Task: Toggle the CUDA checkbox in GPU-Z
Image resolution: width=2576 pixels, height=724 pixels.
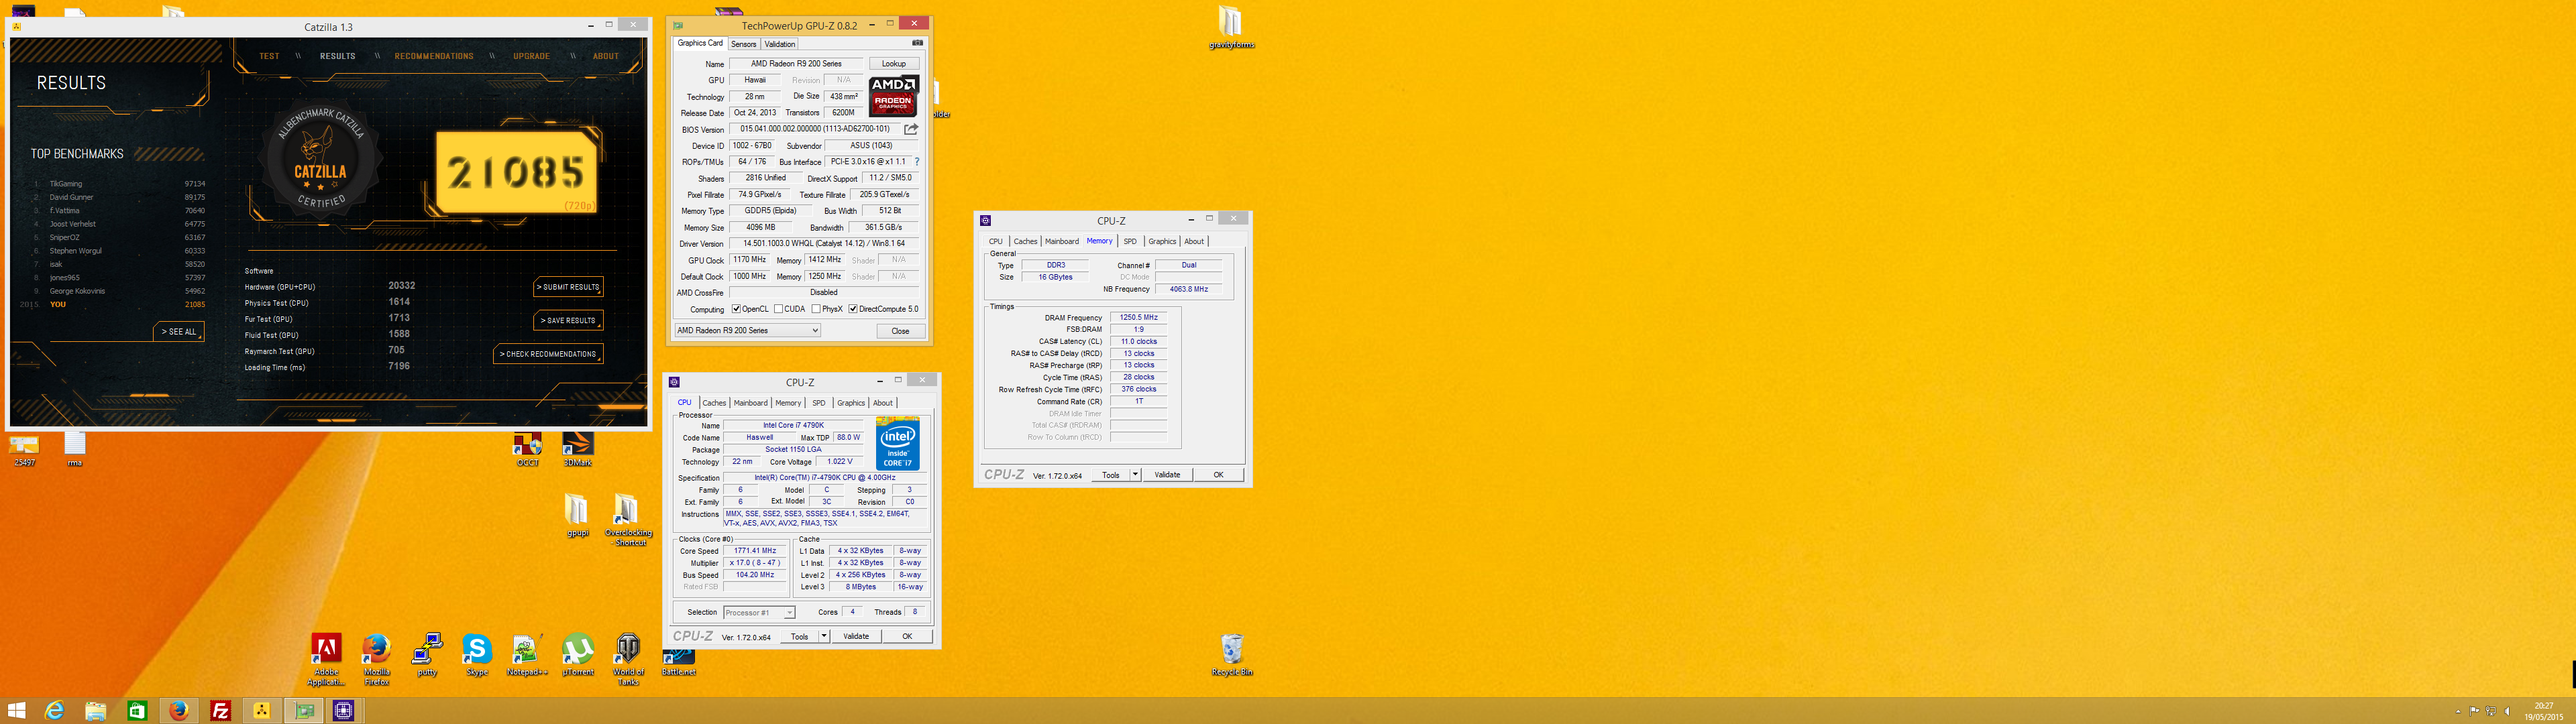Action: coord(779,309)
